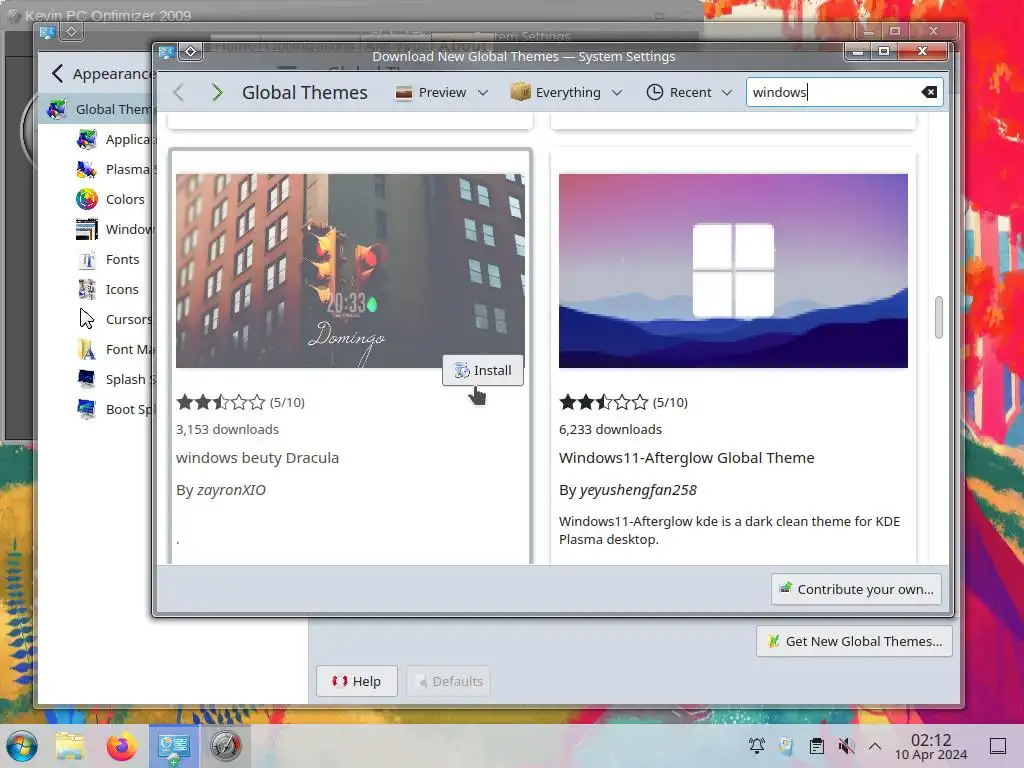Go forward with the green arrow
The width and height of the screenshot is (1024, 768).
pyautogui.click(x=217, y=92)
